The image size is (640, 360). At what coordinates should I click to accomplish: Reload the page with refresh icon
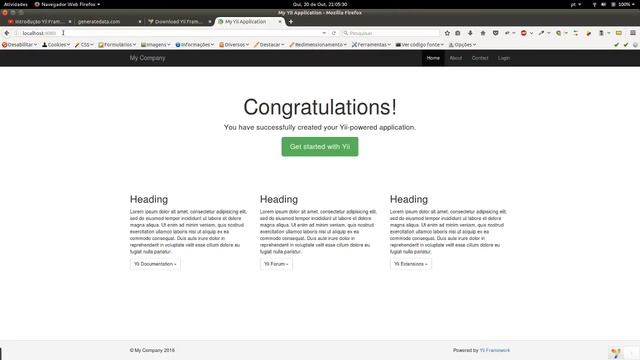(334, 33)
